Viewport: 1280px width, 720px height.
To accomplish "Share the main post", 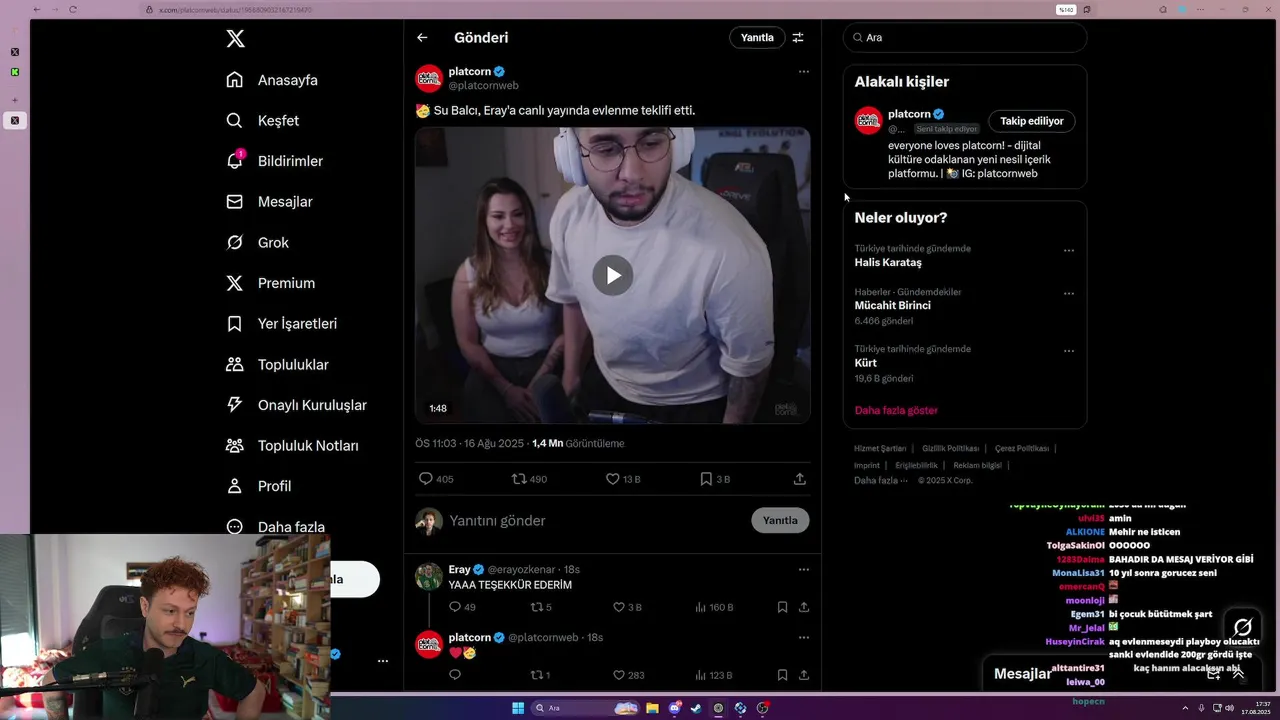I will pyautogui.click(x=799, y=479).
